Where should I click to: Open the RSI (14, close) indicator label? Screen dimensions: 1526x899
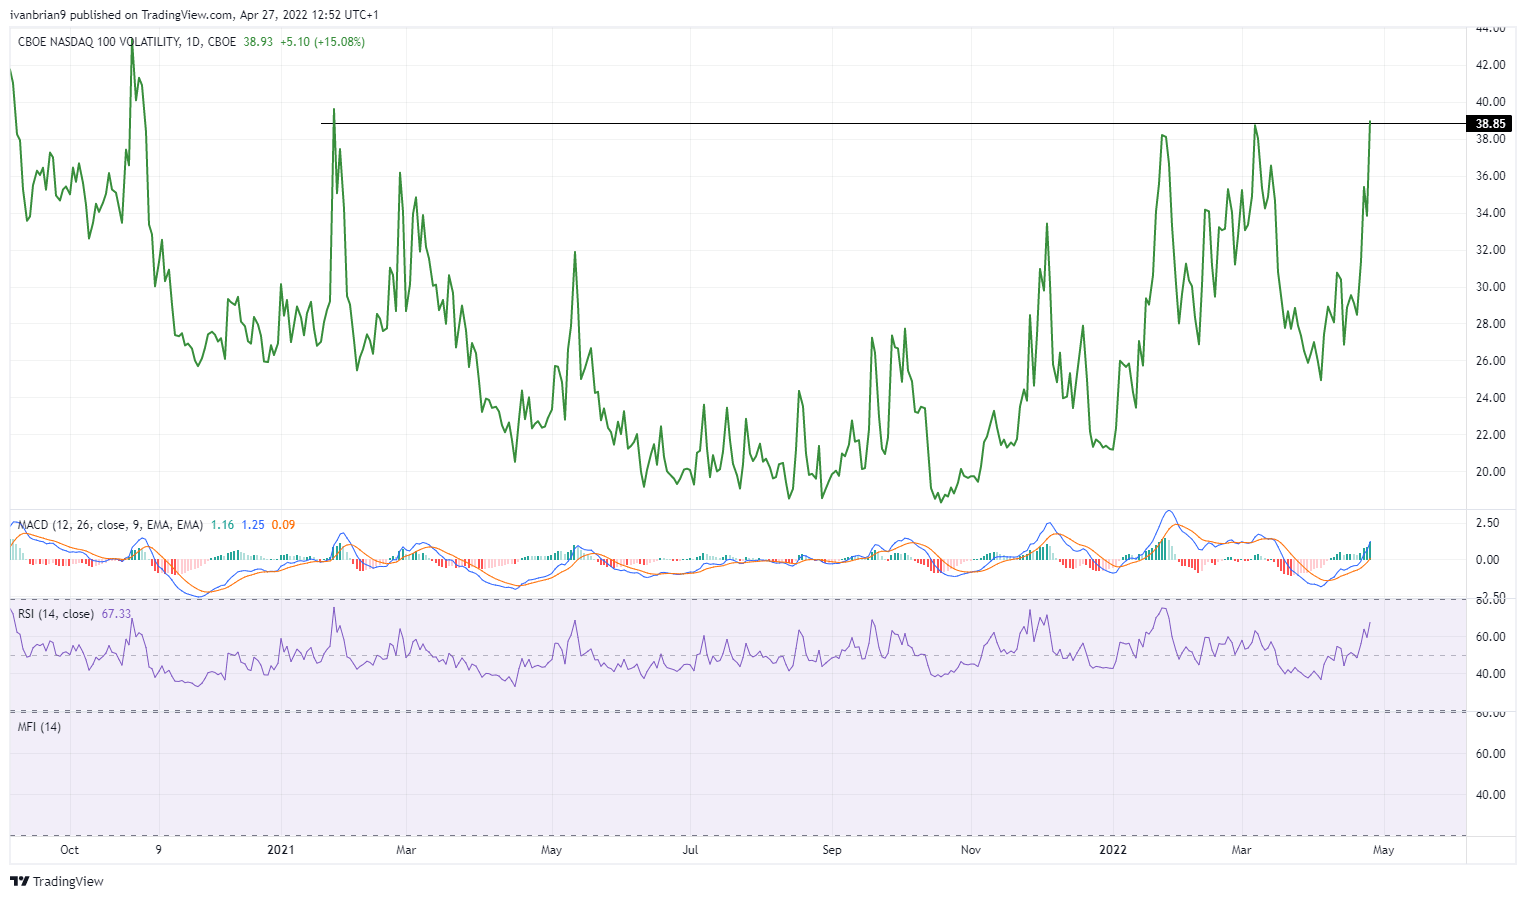point(56,614)
